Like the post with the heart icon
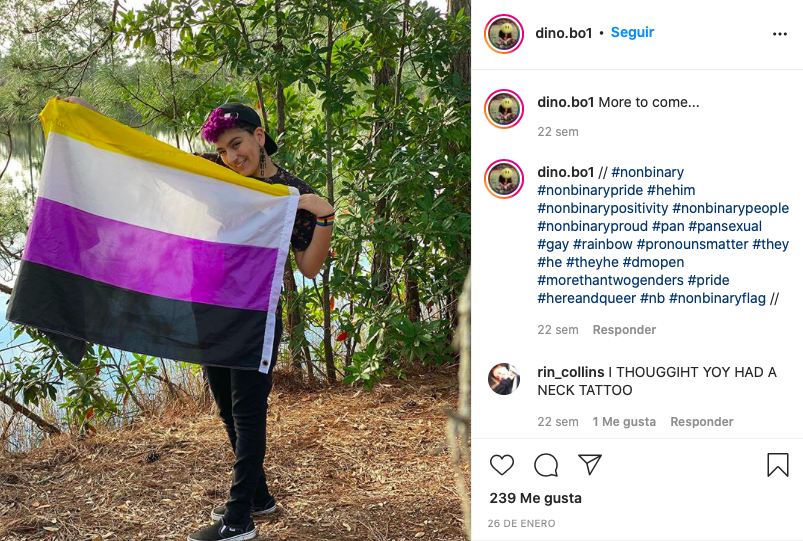The image size is (803, 541). [x=502, y=465]
